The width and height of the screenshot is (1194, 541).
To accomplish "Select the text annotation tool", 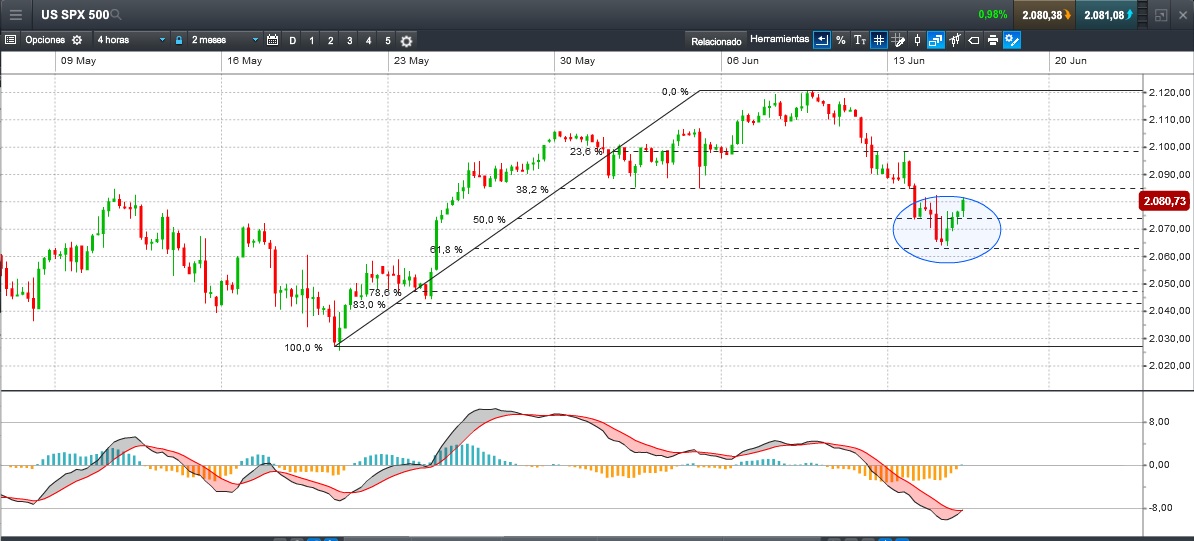I will 859,40.
